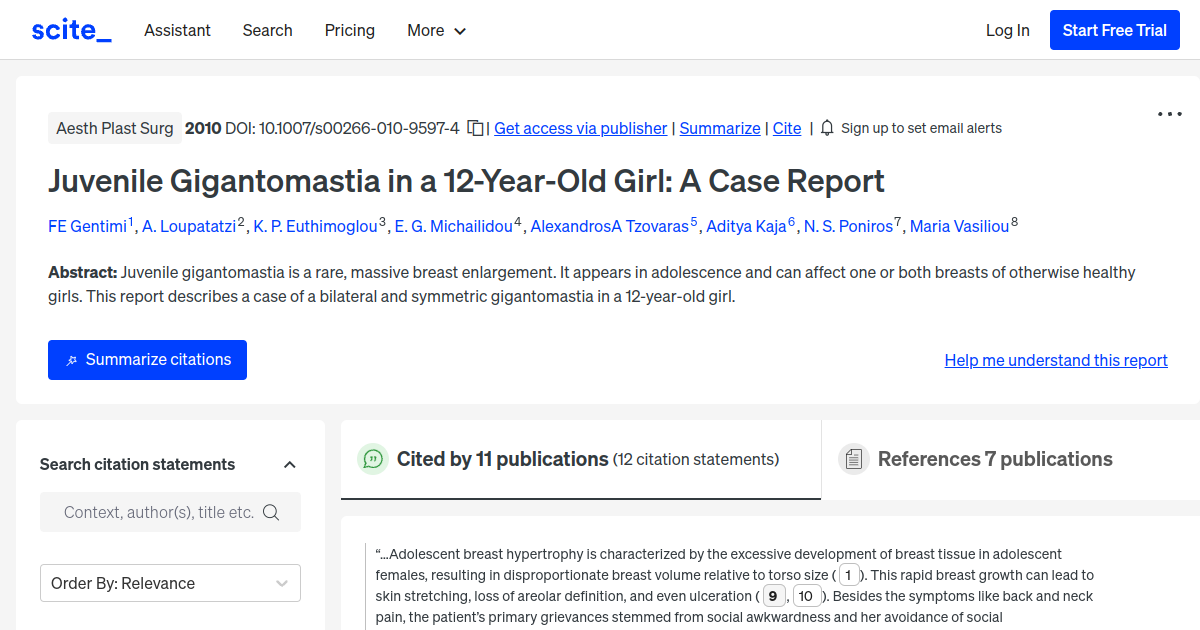Click the References document icon
Viewport: 1200px width, 630px height.
[x=853, y=459]
